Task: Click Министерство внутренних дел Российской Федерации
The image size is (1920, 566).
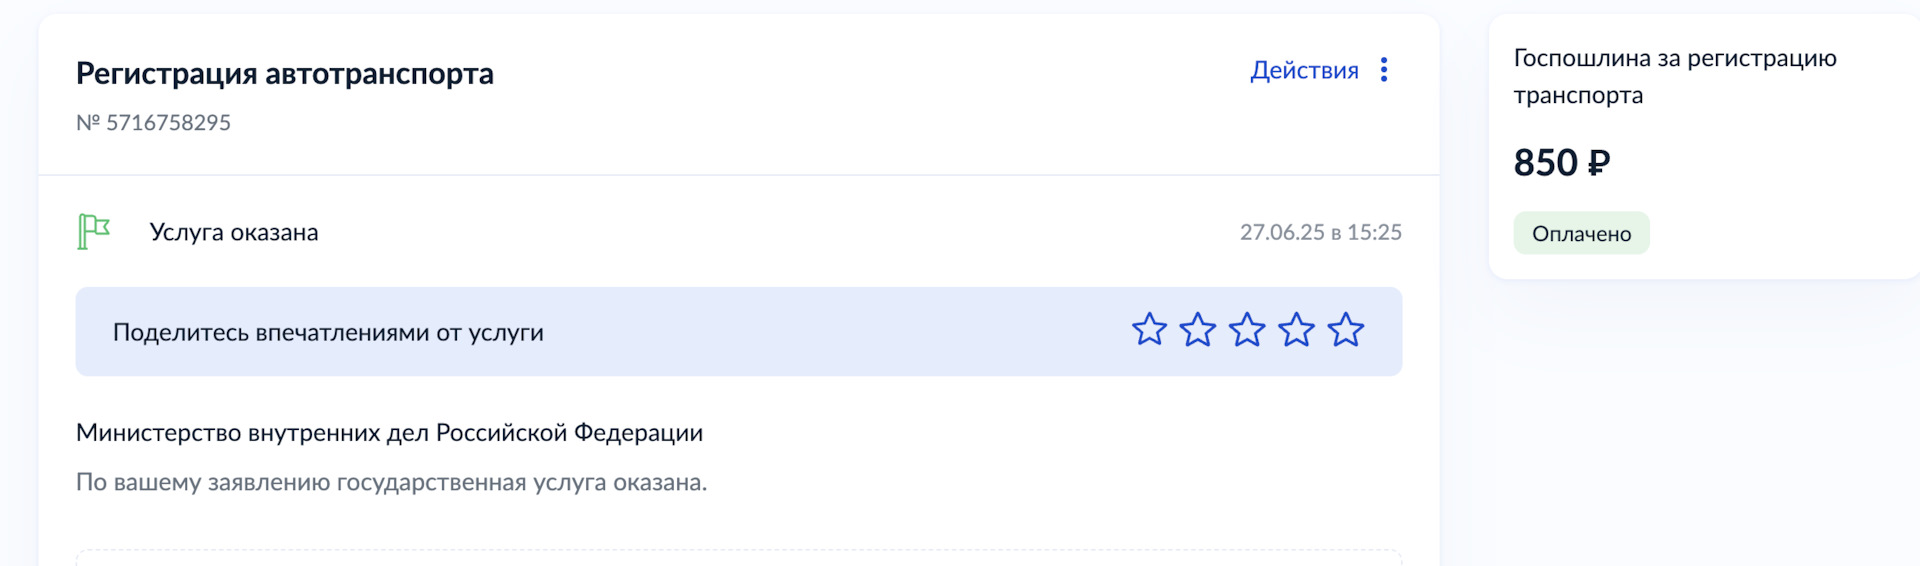Action: point(389,433)
